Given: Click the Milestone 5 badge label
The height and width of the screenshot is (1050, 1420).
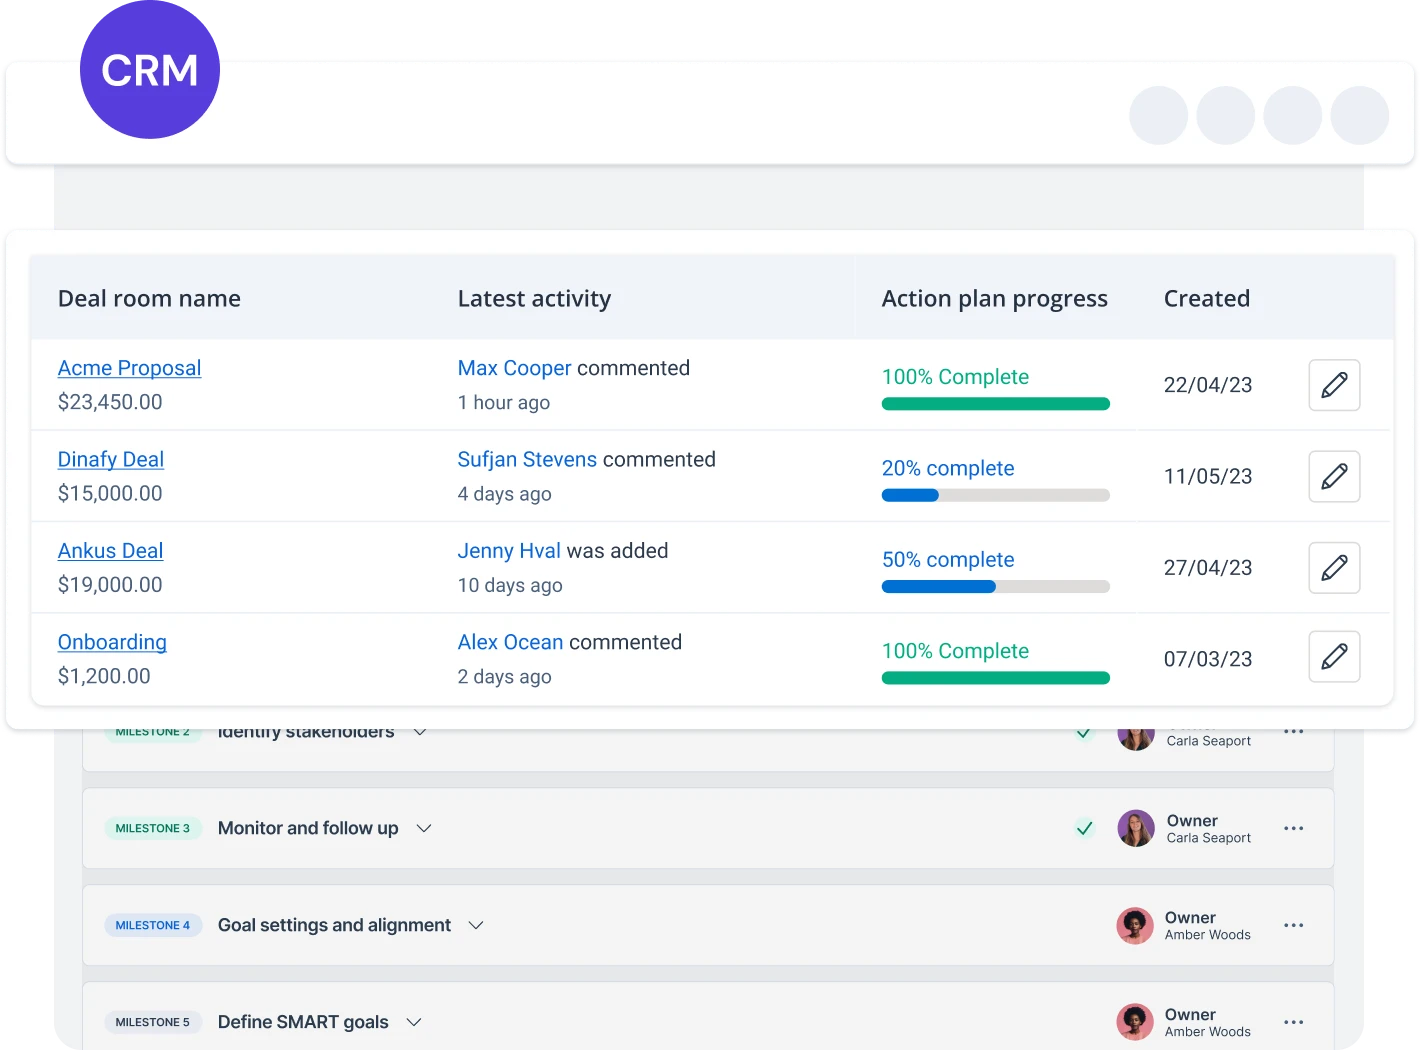Looking at the screenshot, I should [x=153, y=1022].
